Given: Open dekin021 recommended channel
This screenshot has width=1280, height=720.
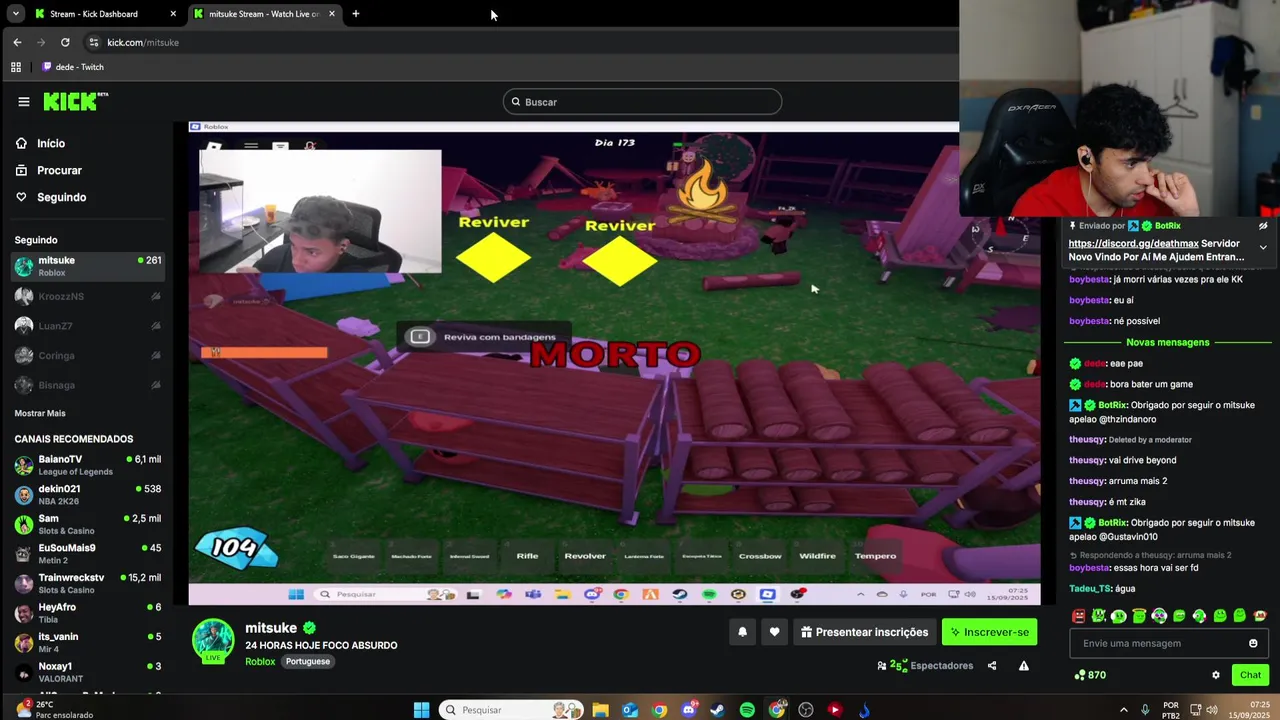Looking at the screenshot, I should coord(88,495).
